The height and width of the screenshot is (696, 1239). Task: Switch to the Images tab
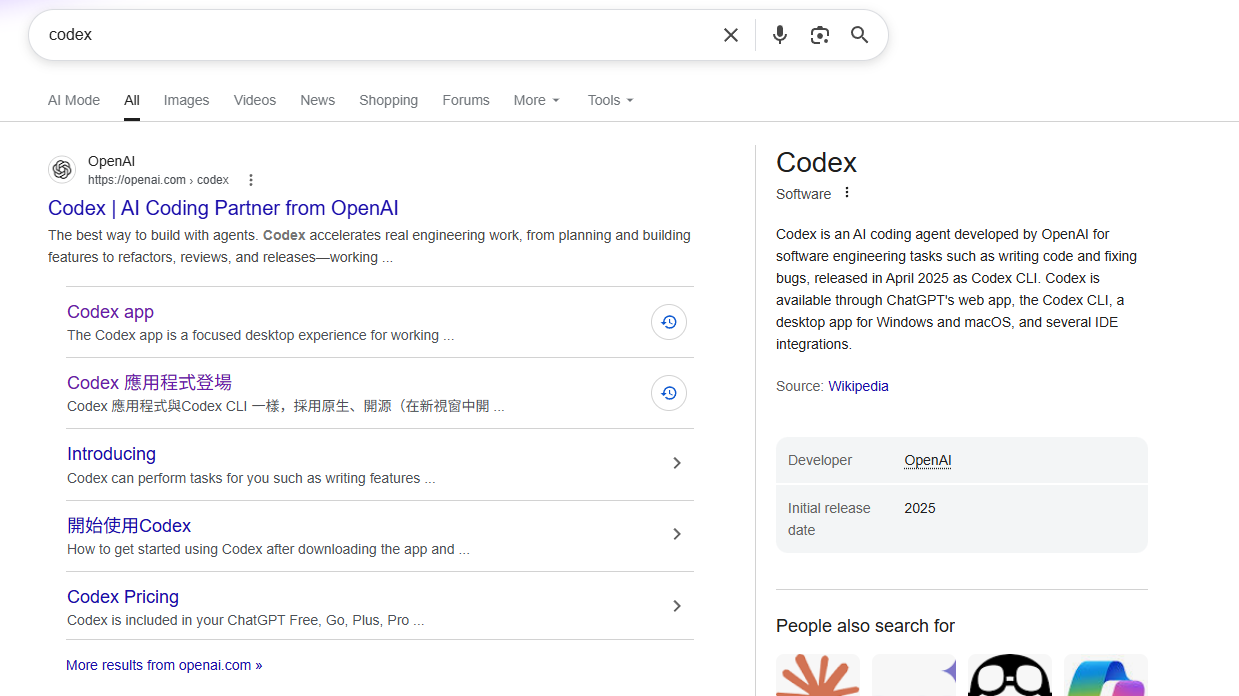pyautogui.click(x=187, y=100)
